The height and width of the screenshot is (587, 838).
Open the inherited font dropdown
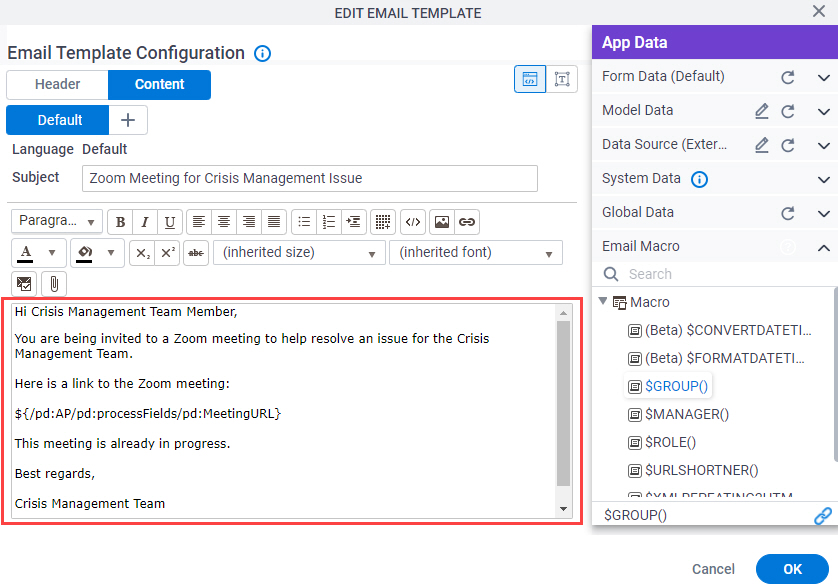[x=476, y=253]
